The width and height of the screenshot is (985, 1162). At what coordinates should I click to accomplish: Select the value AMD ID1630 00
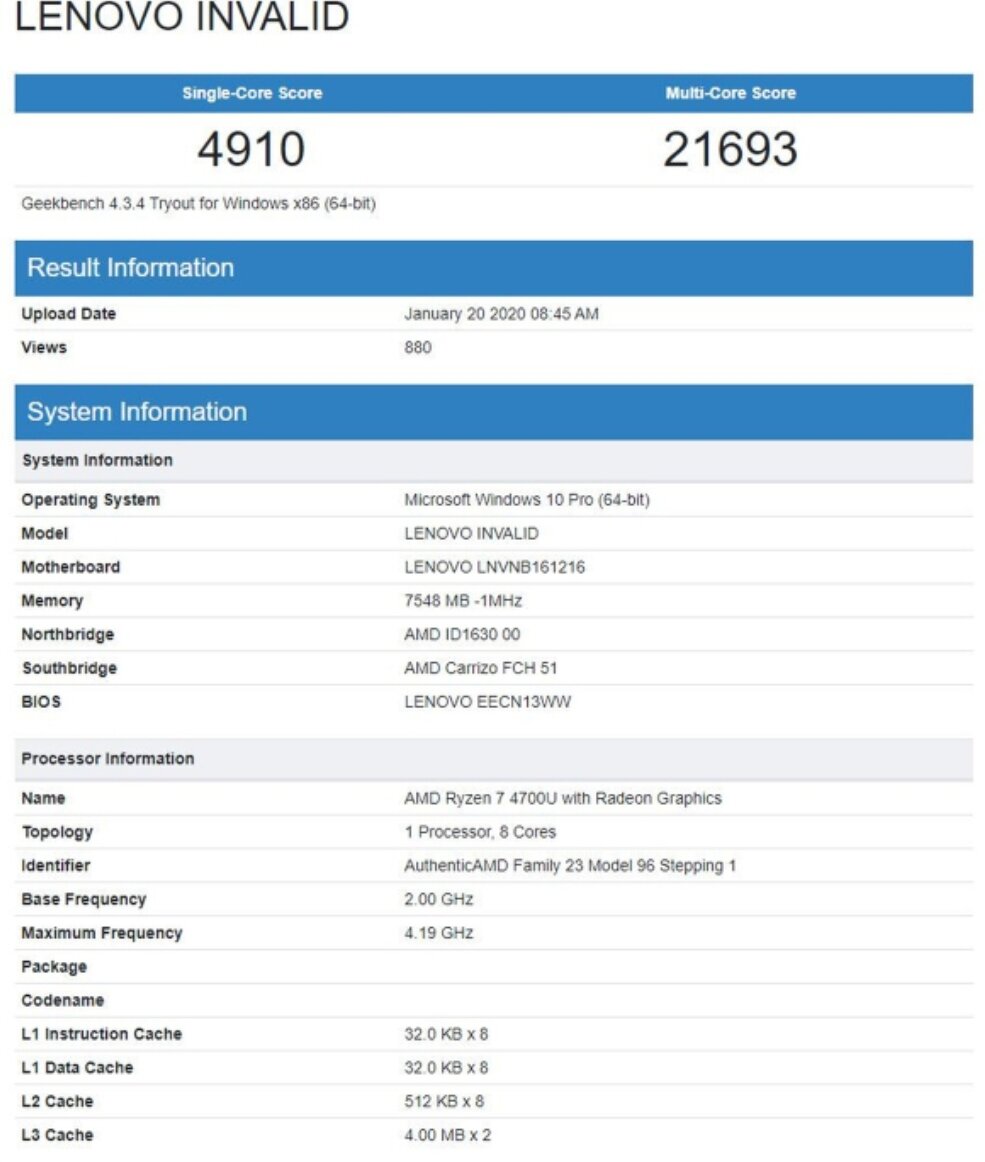462,635
